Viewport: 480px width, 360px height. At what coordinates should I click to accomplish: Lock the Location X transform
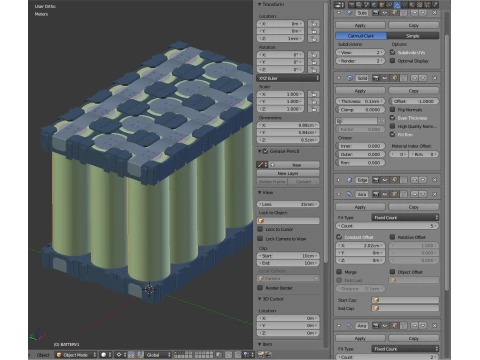[x=313, y=24]
